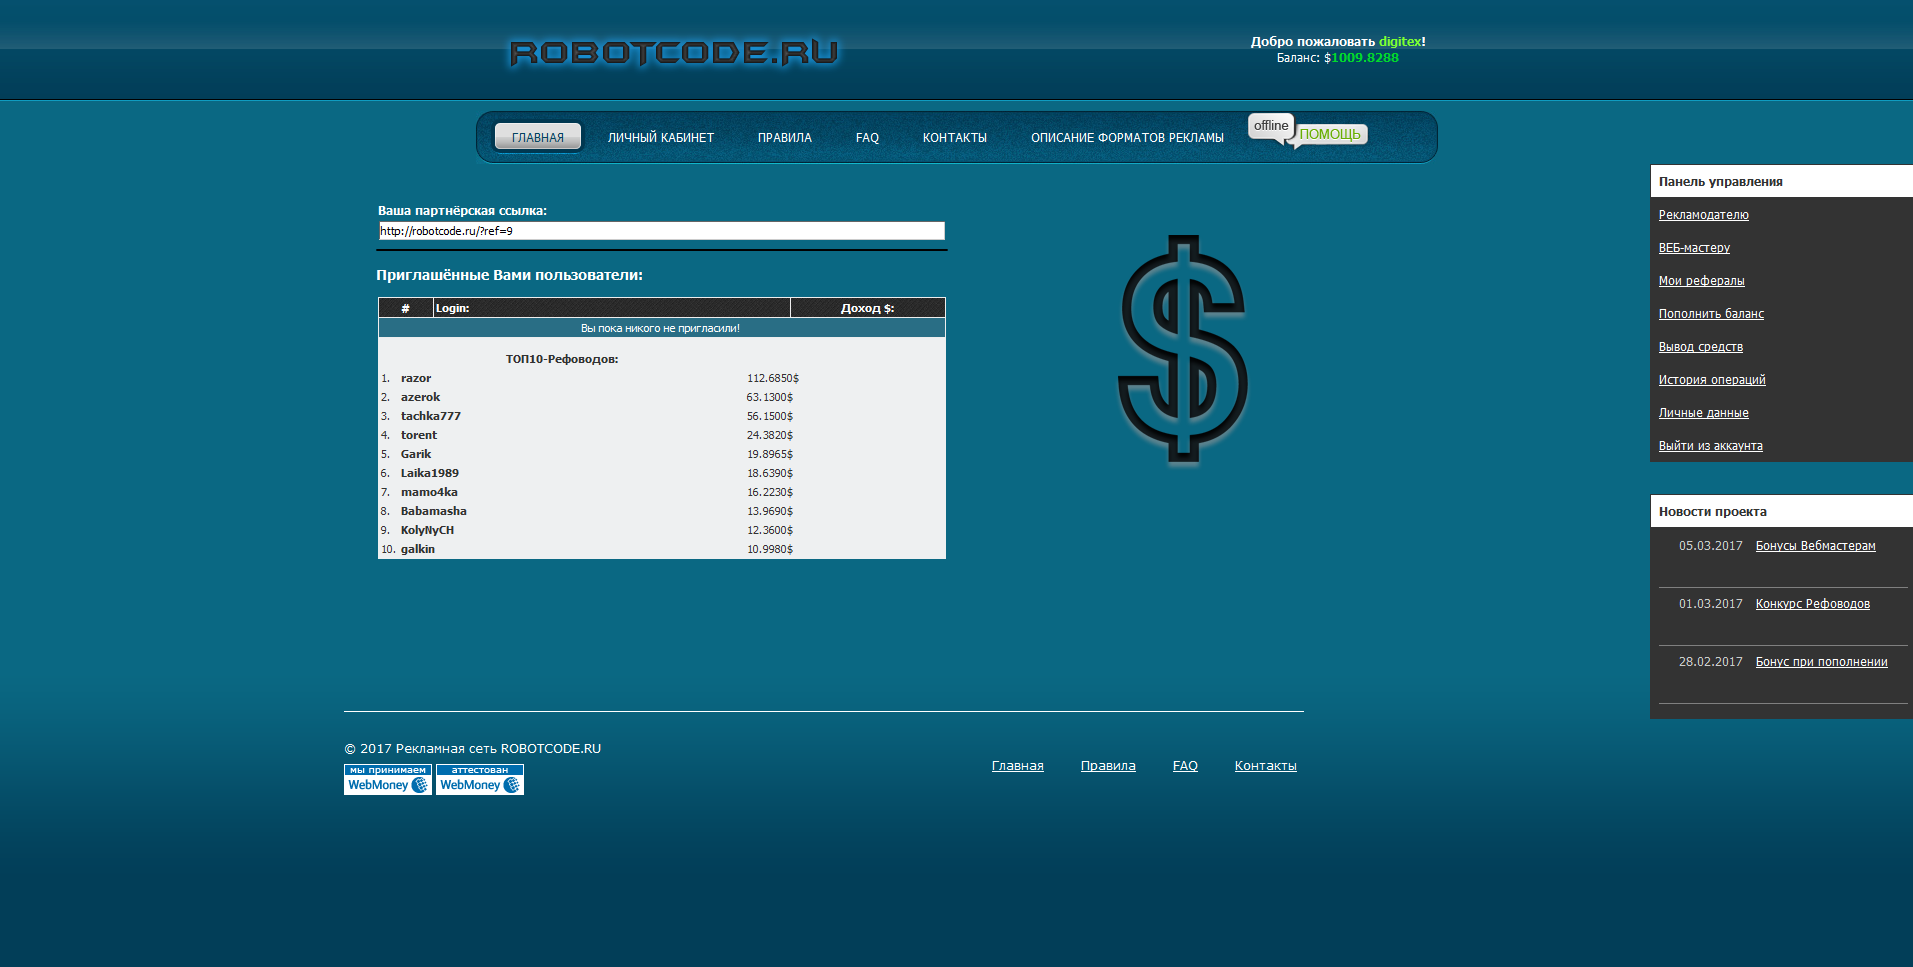1913x967 pixels.
Task: Click the 'мы принимаем WebMoney' badge
Action: tap(387, 780)
